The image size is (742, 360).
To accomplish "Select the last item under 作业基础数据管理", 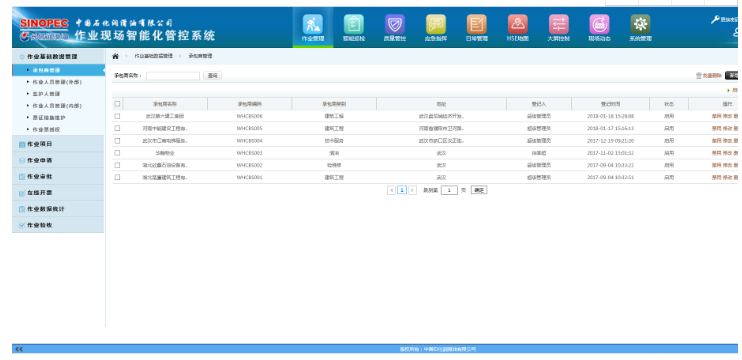I will pyautogui.click(x=46, y=129).
